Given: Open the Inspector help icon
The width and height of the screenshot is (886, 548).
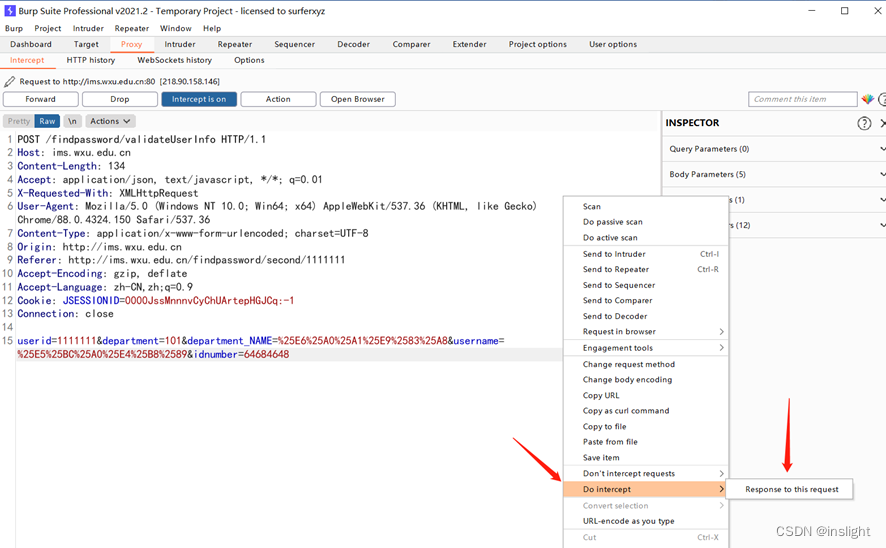Looking at the screenshot, I should pyautogui.click(x=864, y=123).
